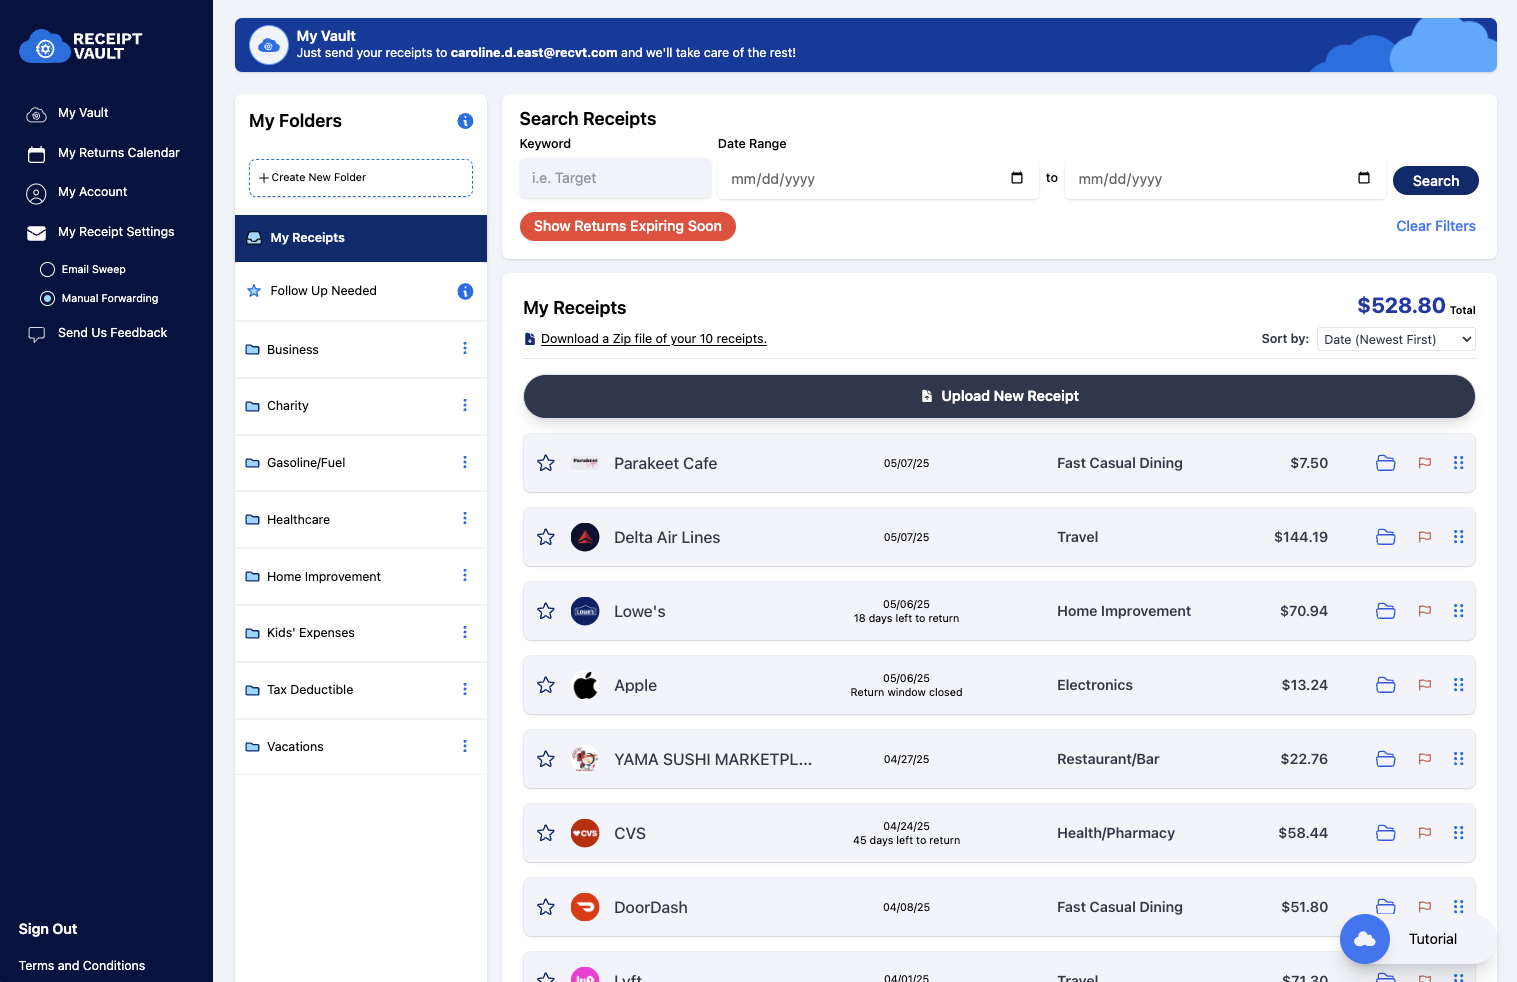Click the info icon beside My Folders

(465, 121)
